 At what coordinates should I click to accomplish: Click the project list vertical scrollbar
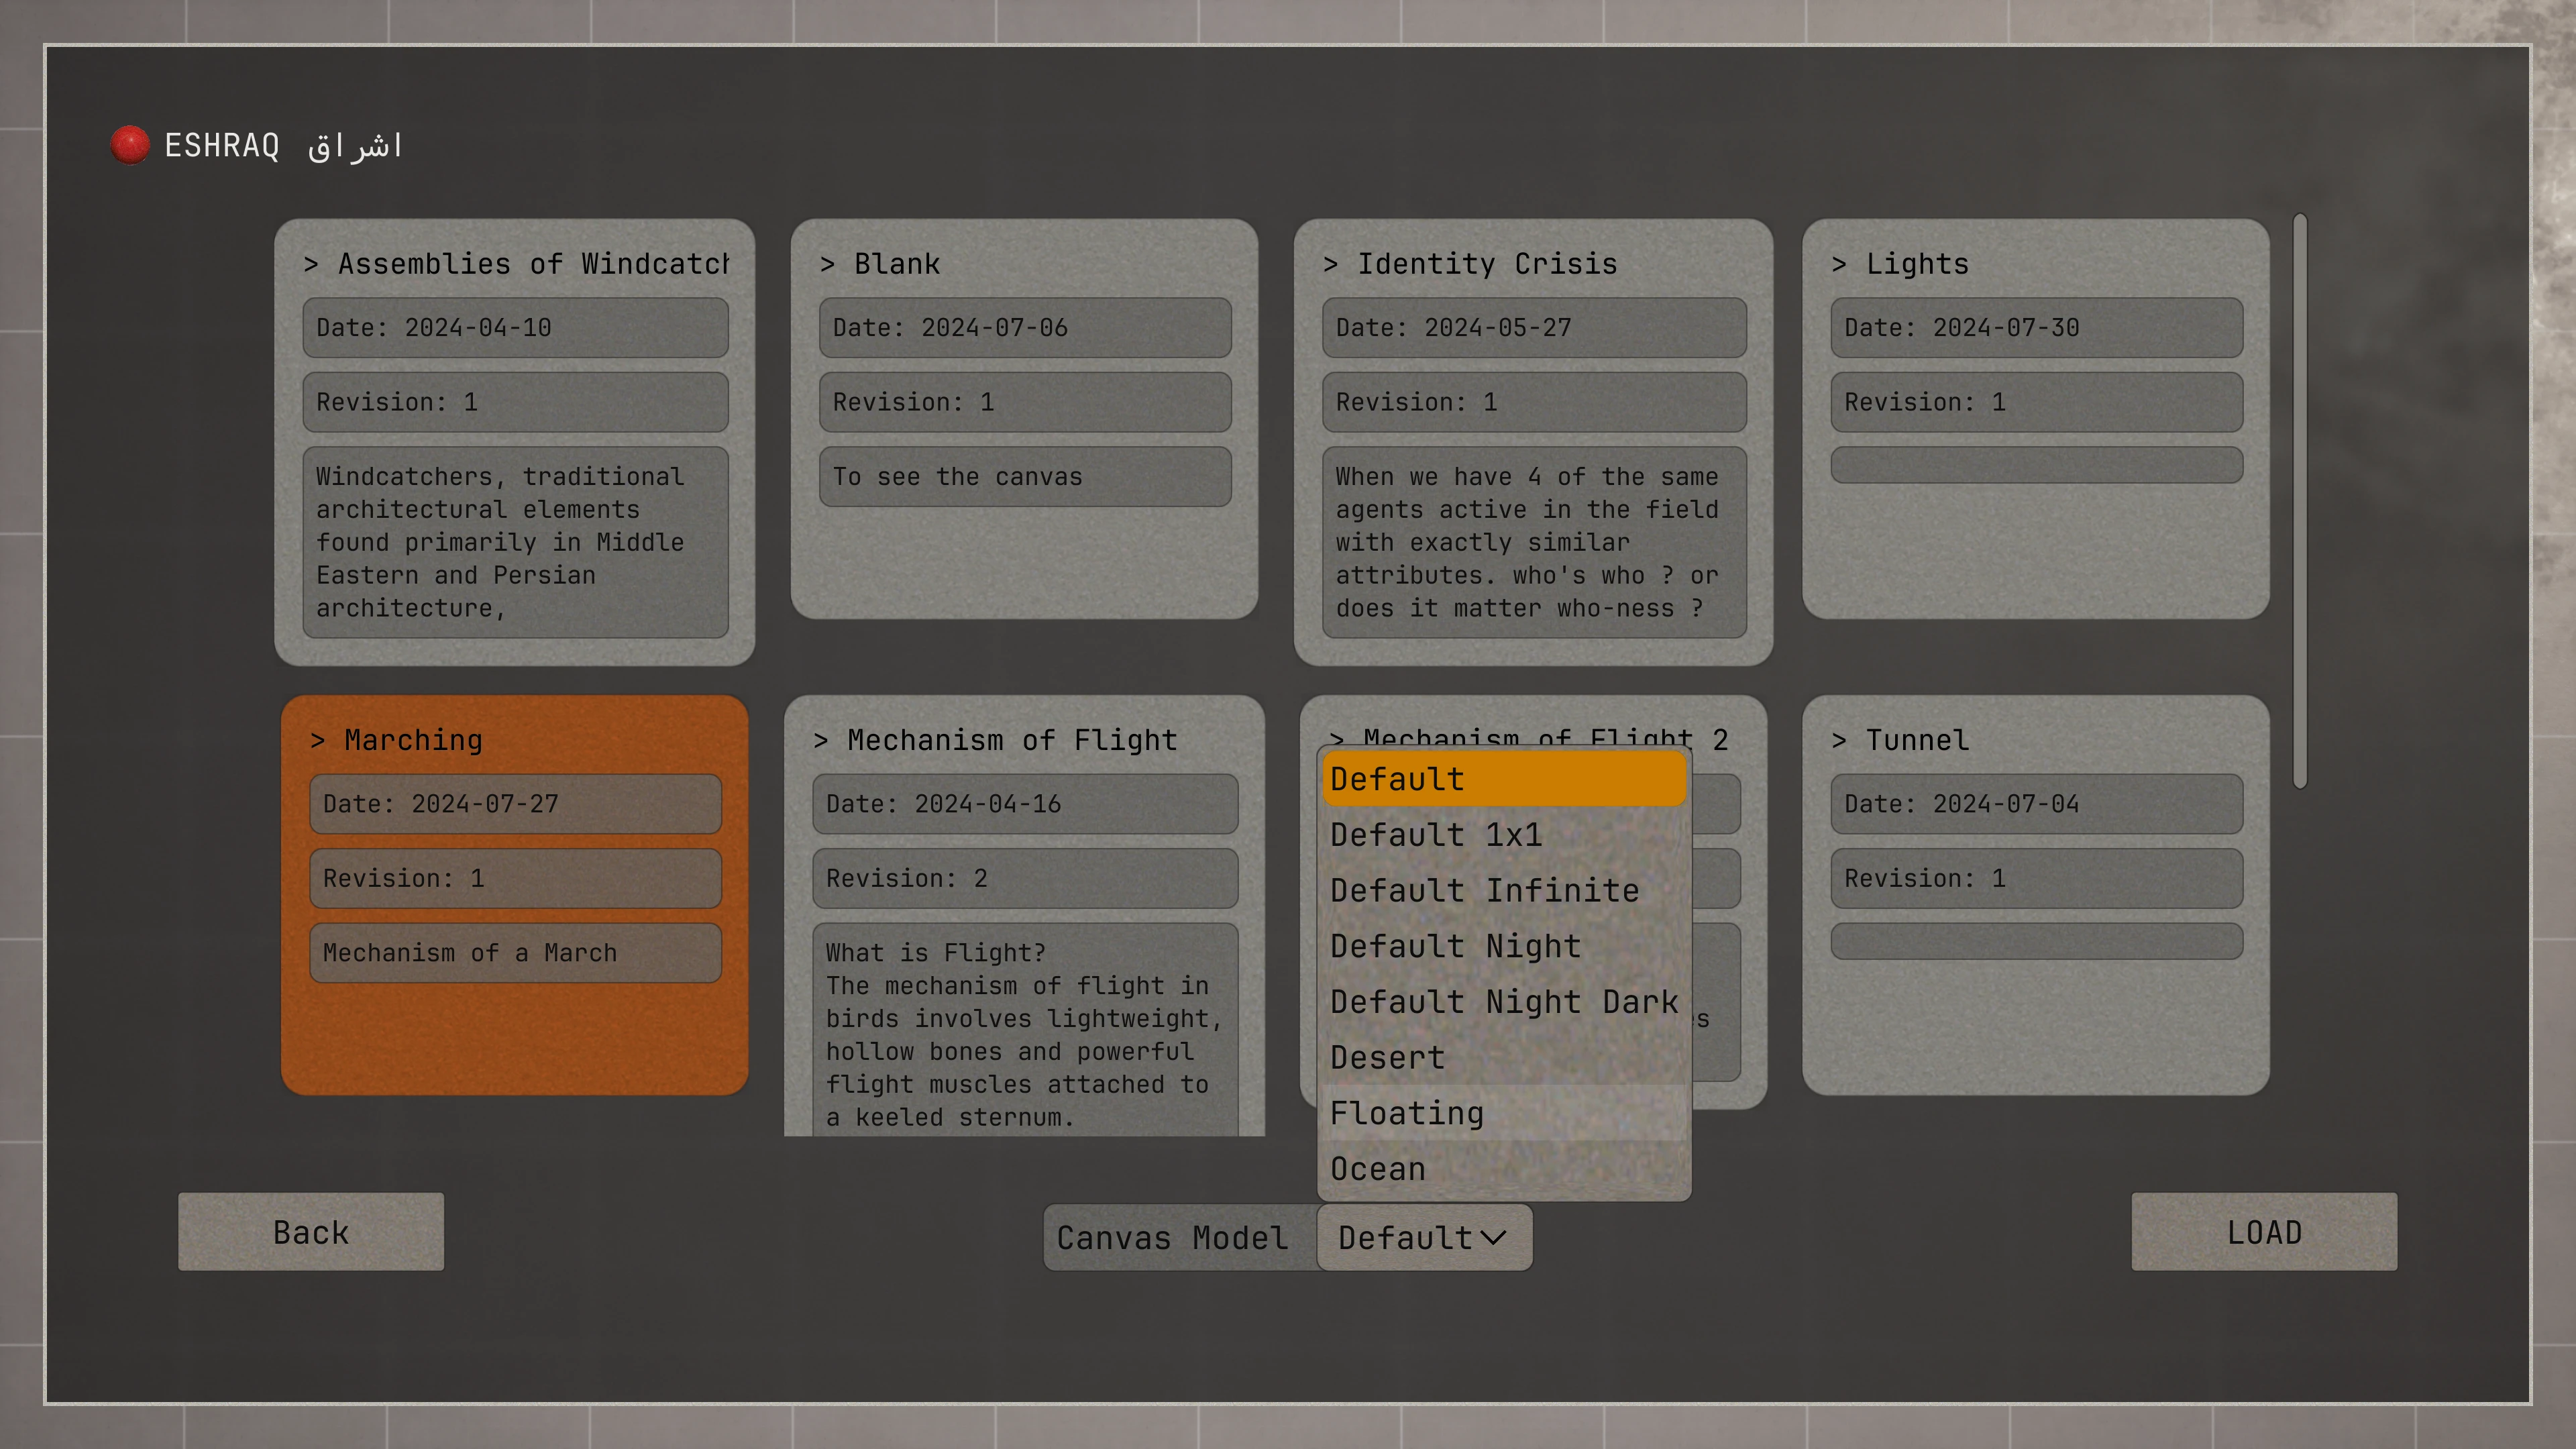tap(2299, 500)
